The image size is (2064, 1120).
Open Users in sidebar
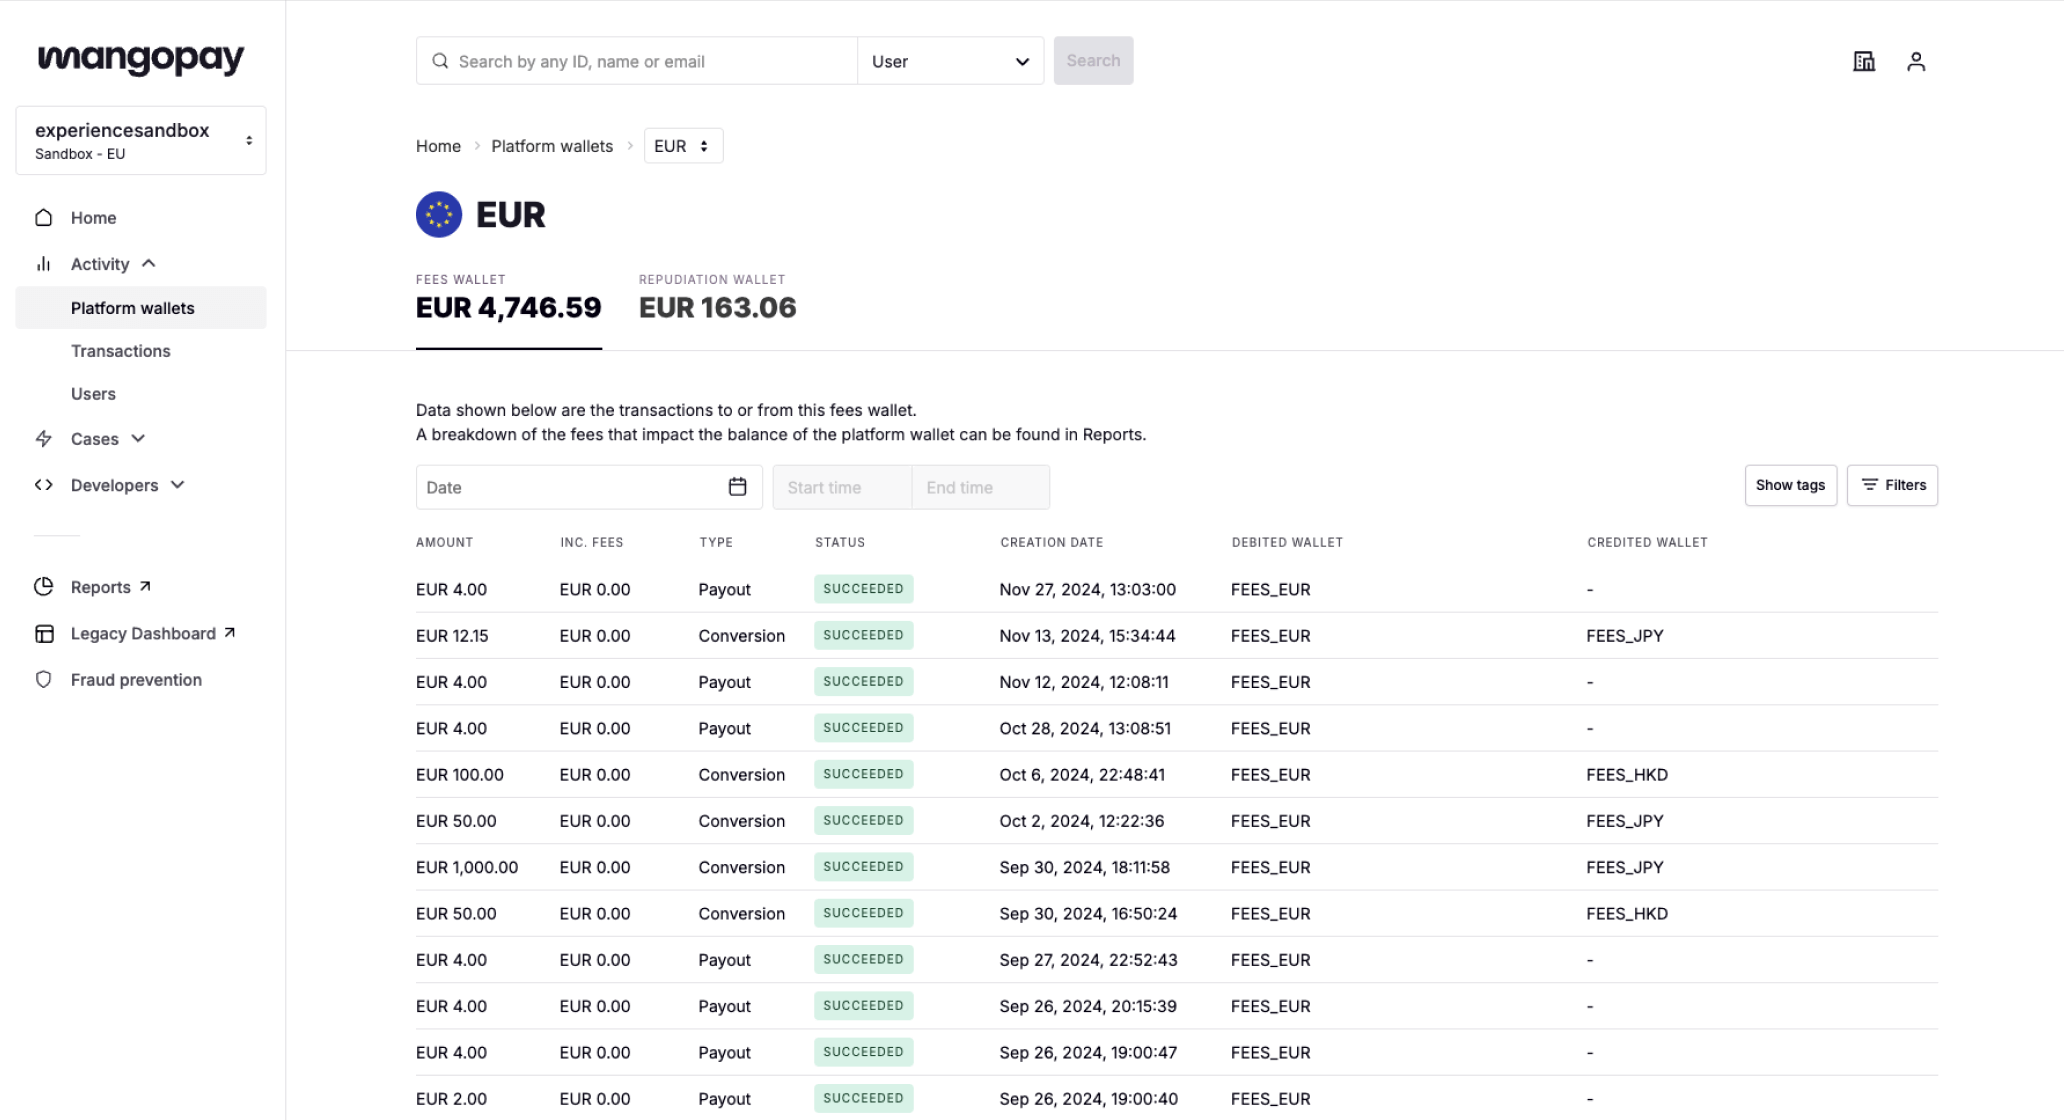click(x=93, y=394)
